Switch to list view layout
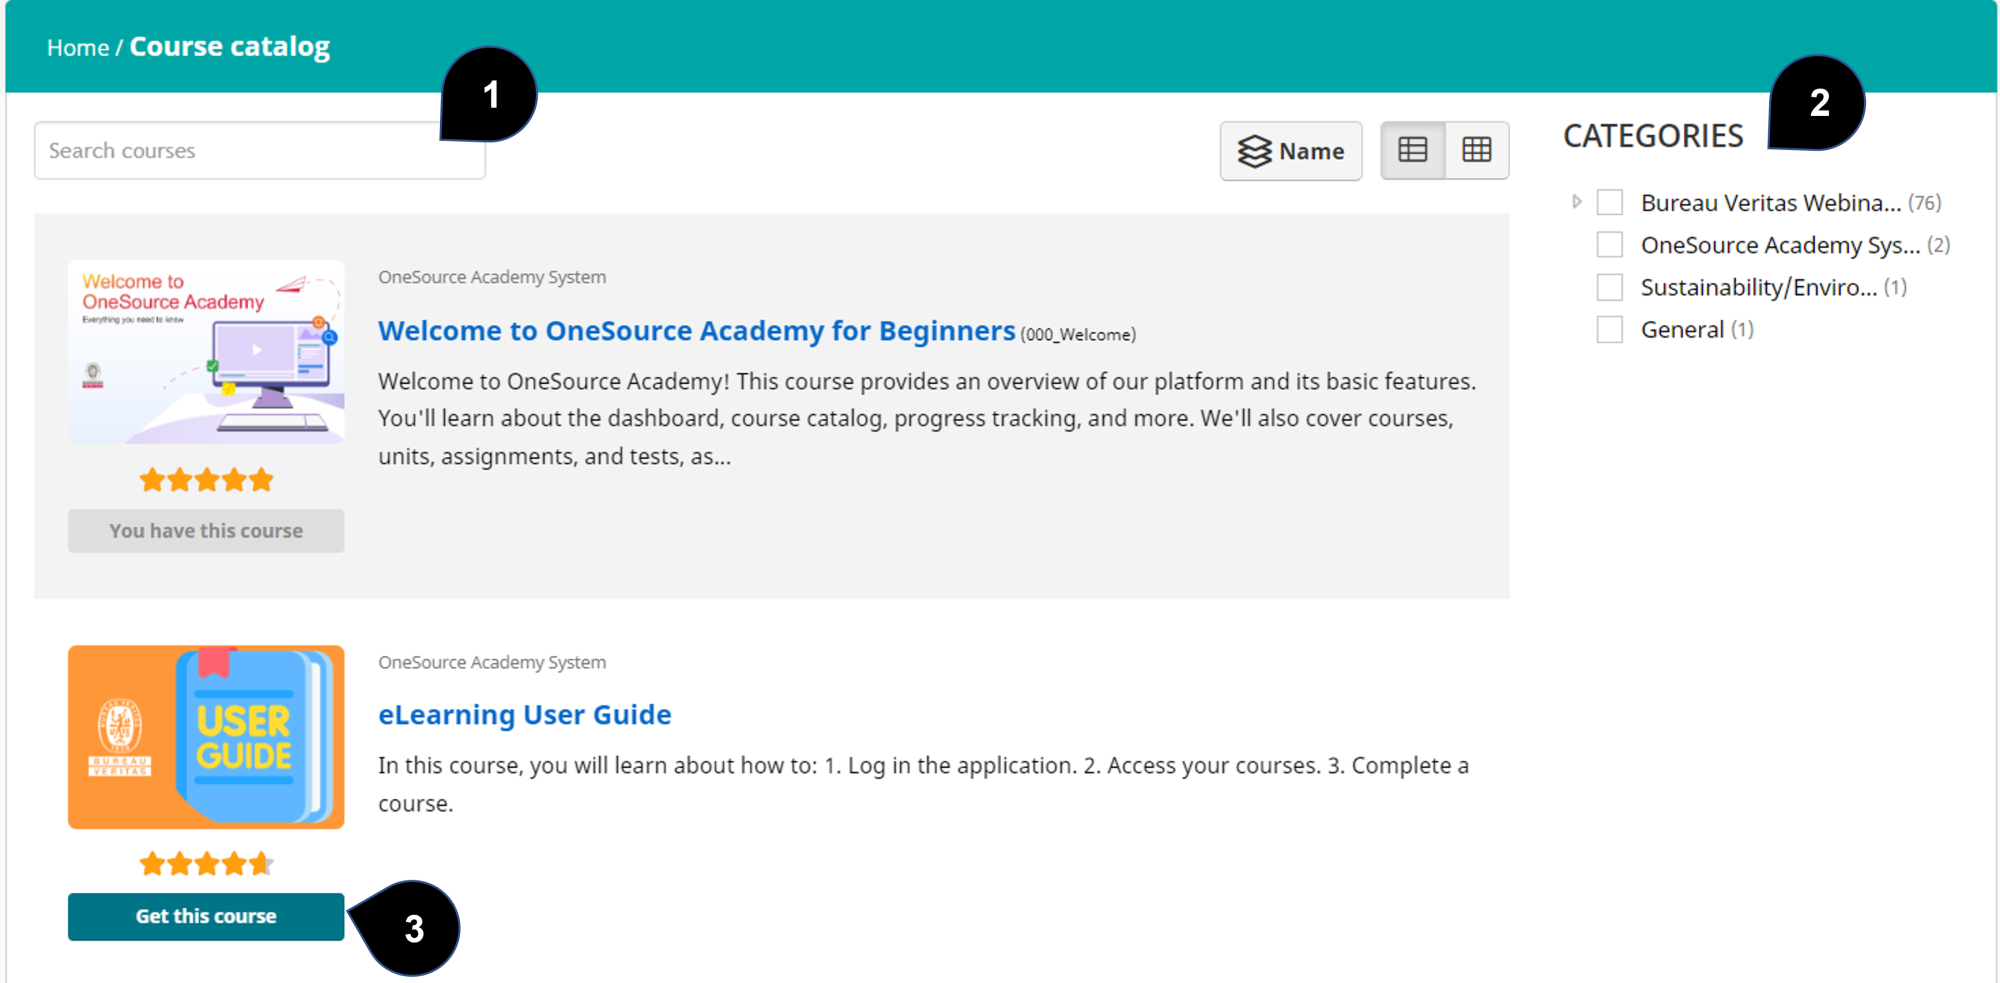The width and height of the screenshot is (2000, 983). click(1412, 150)
